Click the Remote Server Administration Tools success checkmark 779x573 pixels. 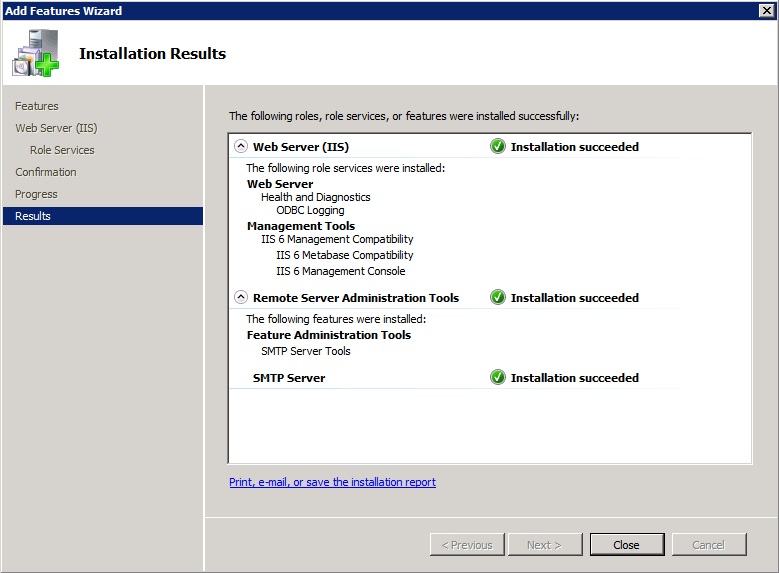tap(498, 297)
